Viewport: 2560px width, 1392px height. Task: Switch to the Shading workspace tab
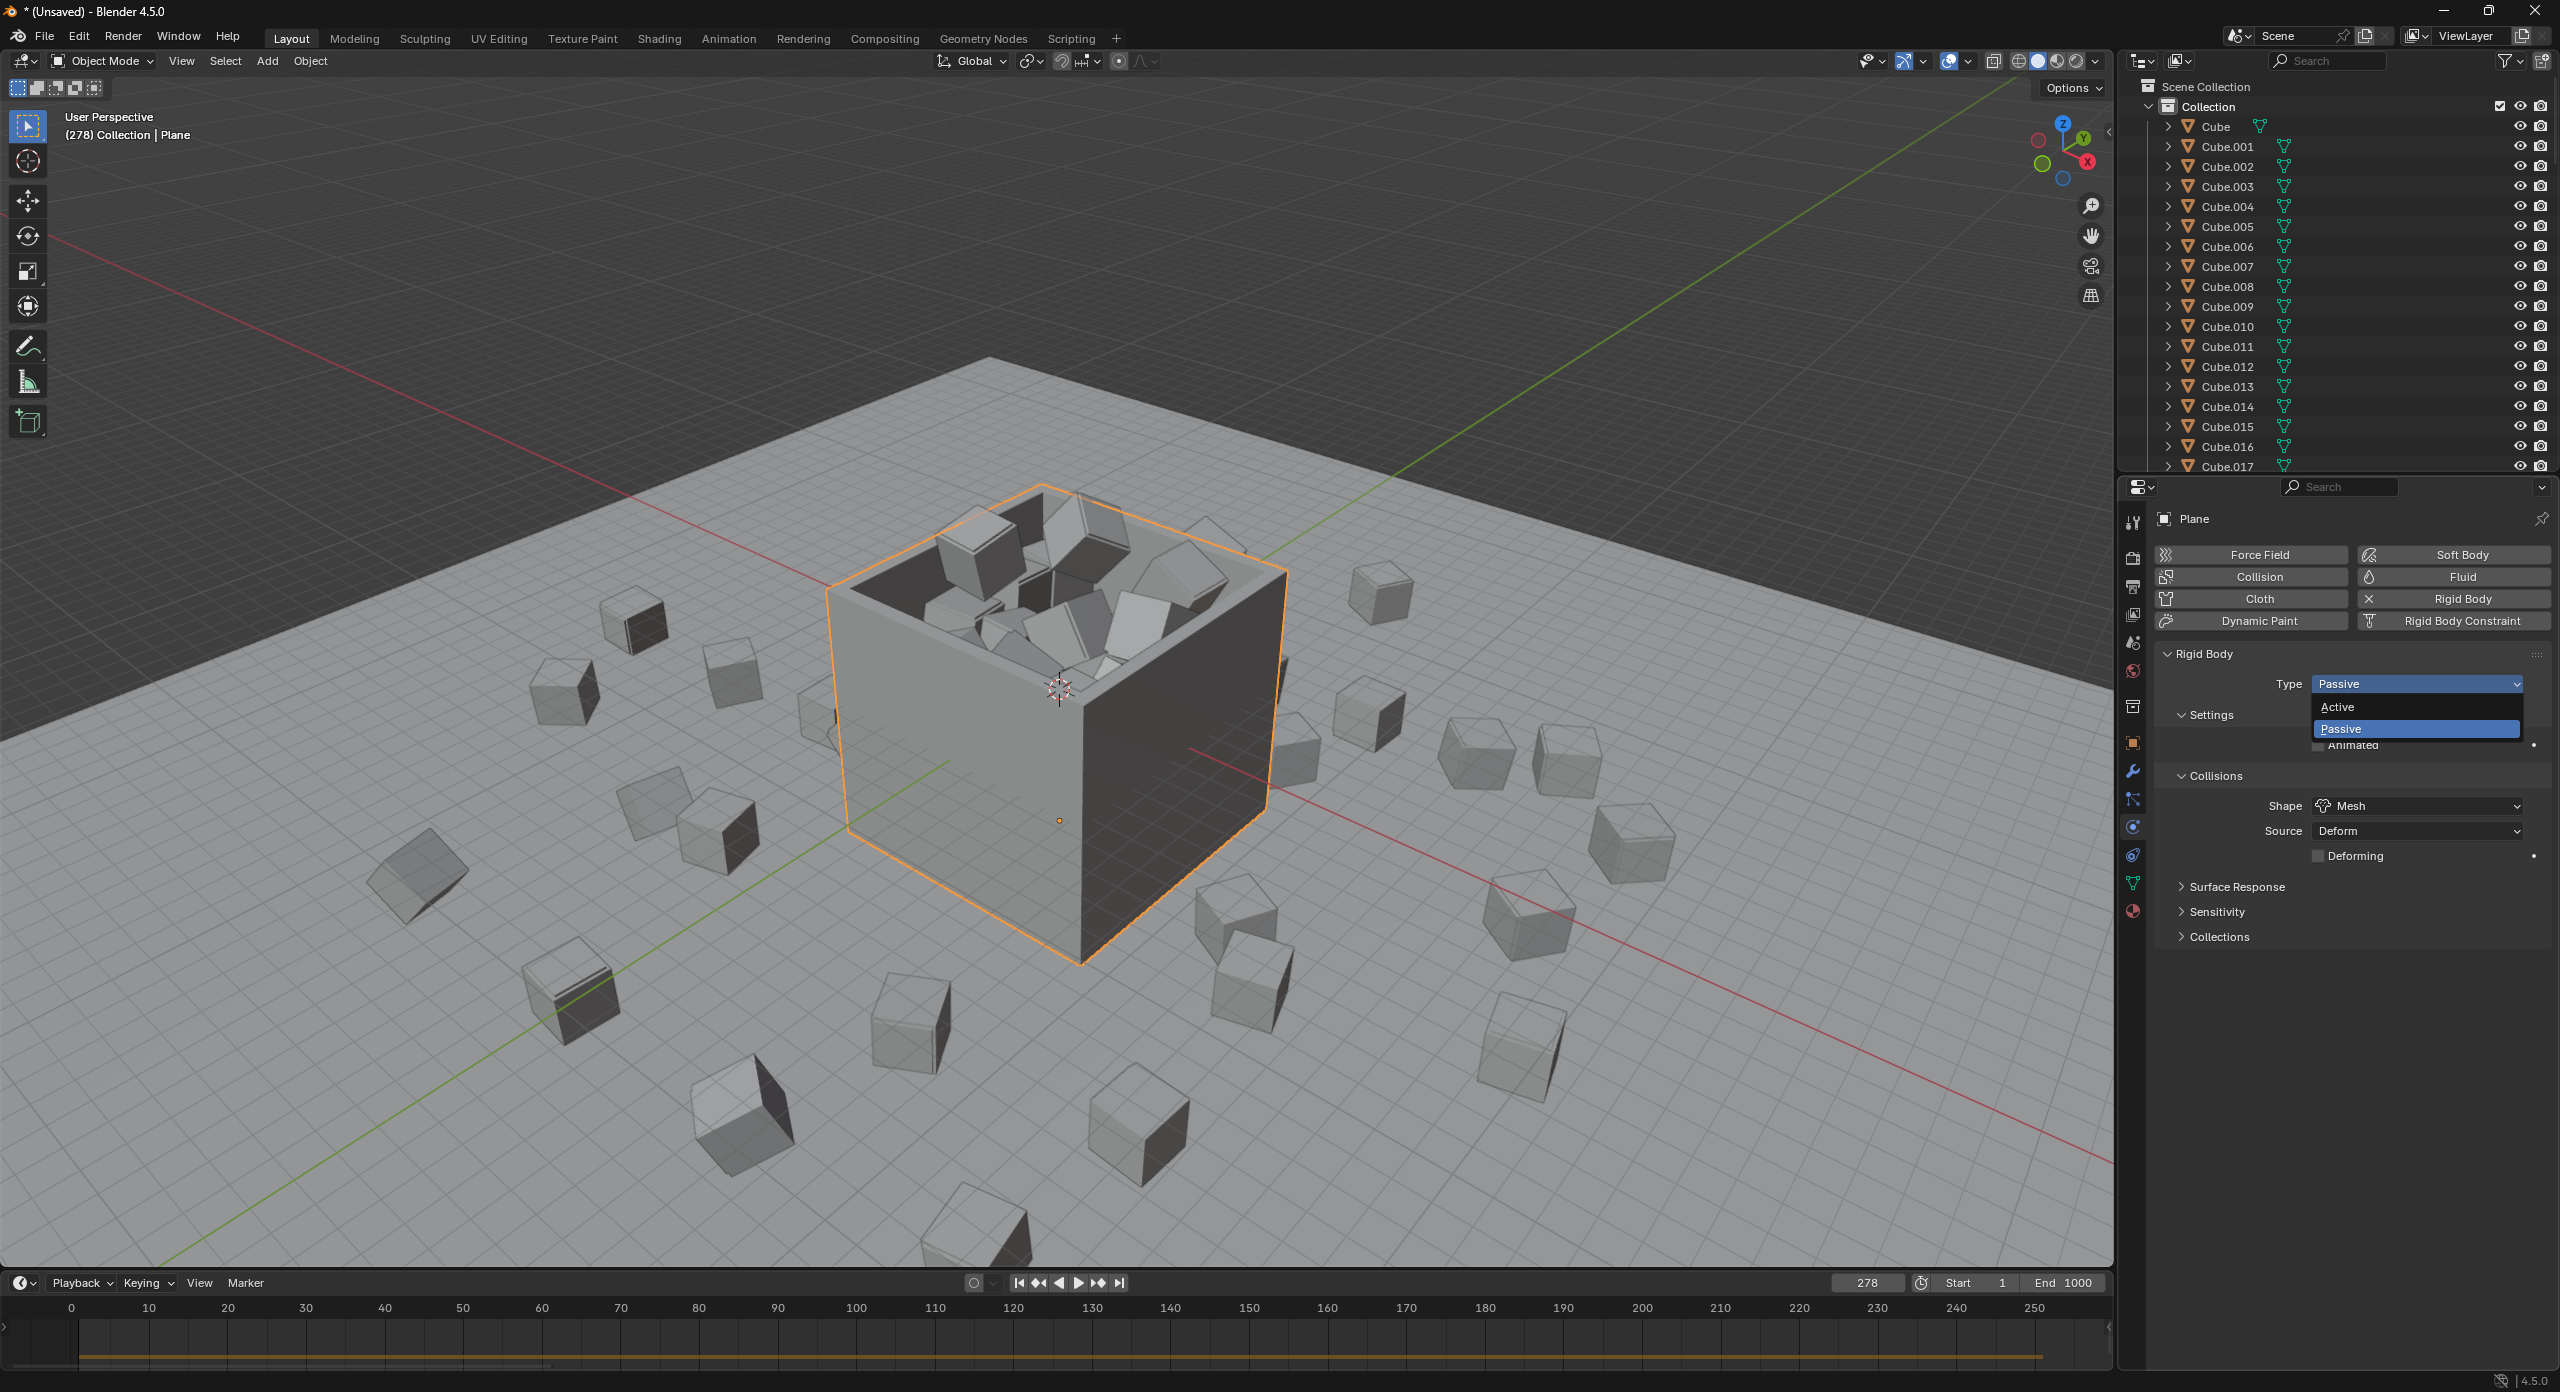pos(659,39)
